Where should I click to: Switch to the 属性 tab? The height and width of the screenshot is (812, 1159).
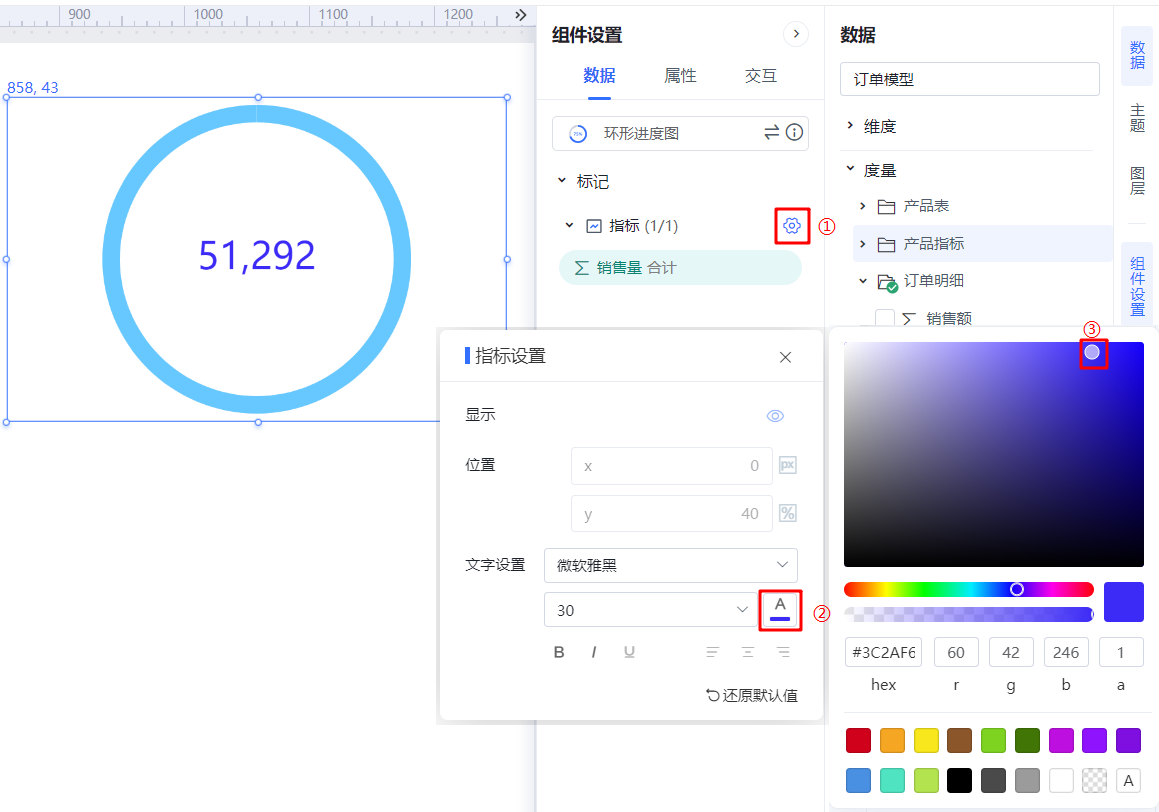(680, 75)
